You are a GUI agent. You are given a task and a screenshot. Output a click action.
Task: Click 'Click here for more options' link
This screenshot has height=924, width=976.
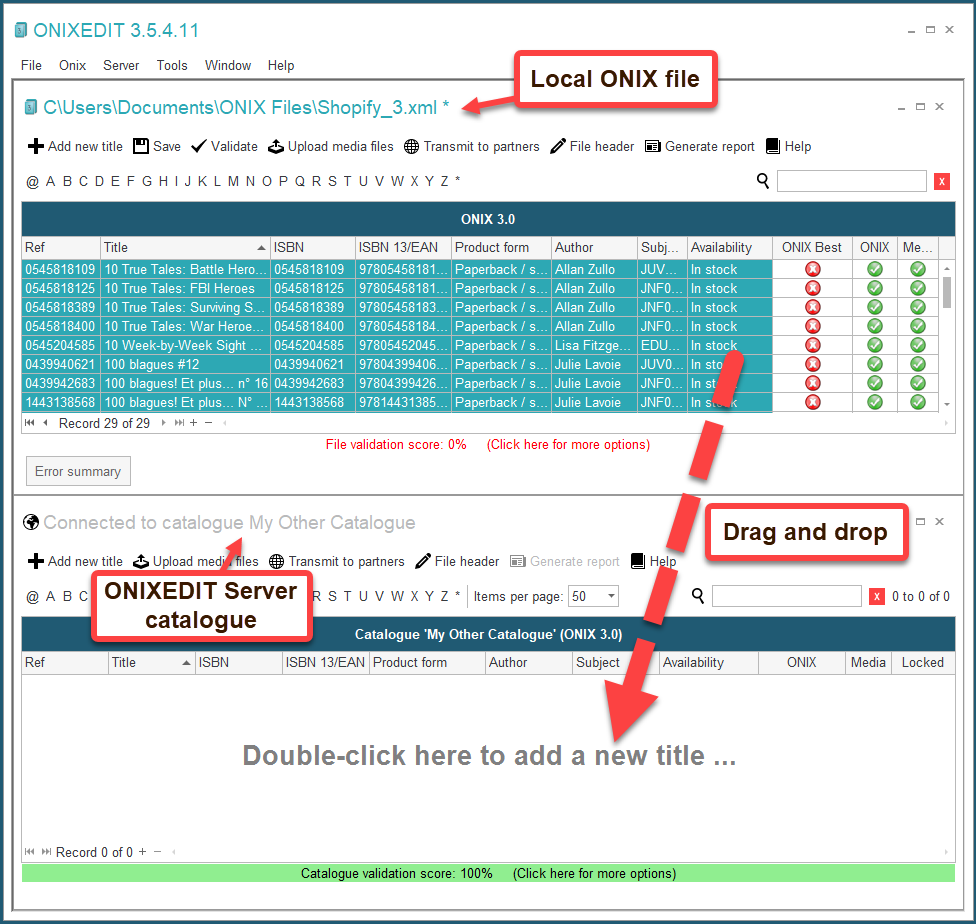click(x=568, y=444)
